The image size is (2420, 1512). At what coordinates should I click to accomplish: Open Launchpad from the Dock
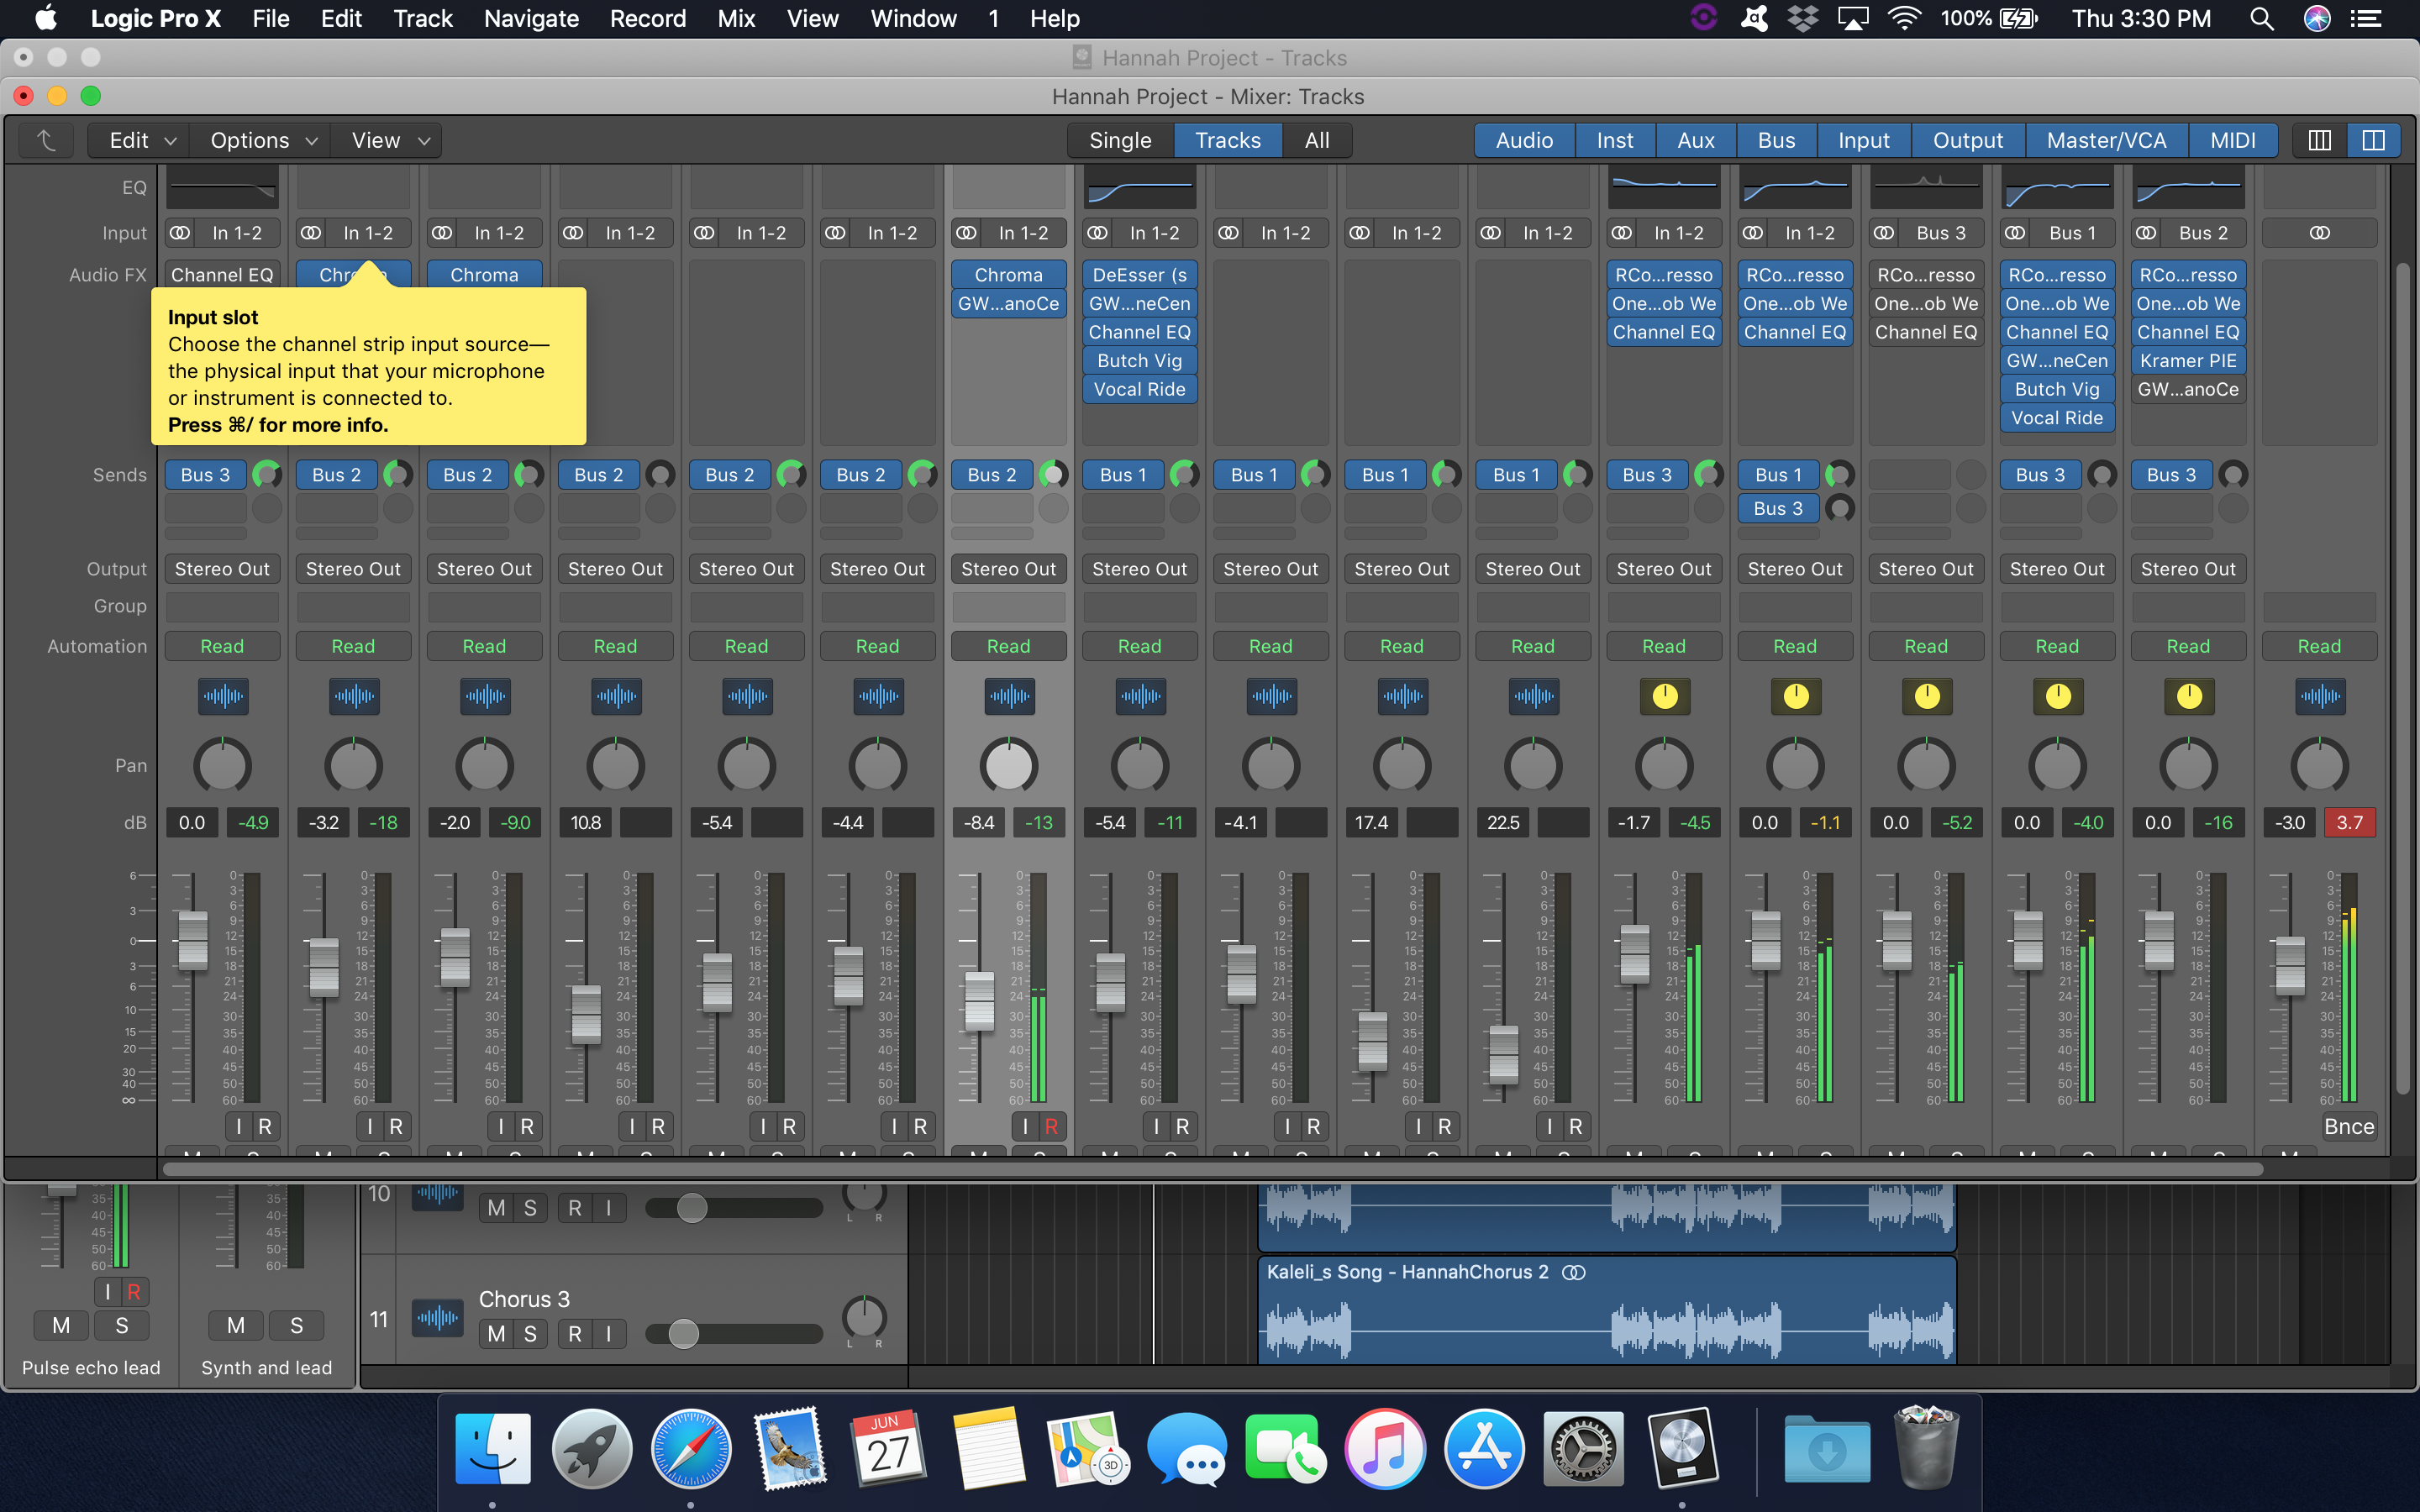click(x=592, y=1449)
